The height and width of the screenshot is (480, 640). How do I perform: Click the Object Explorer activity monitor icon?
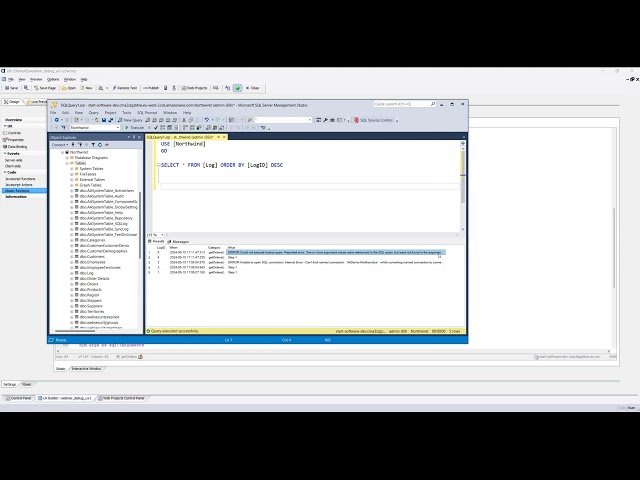pos(107,145)
